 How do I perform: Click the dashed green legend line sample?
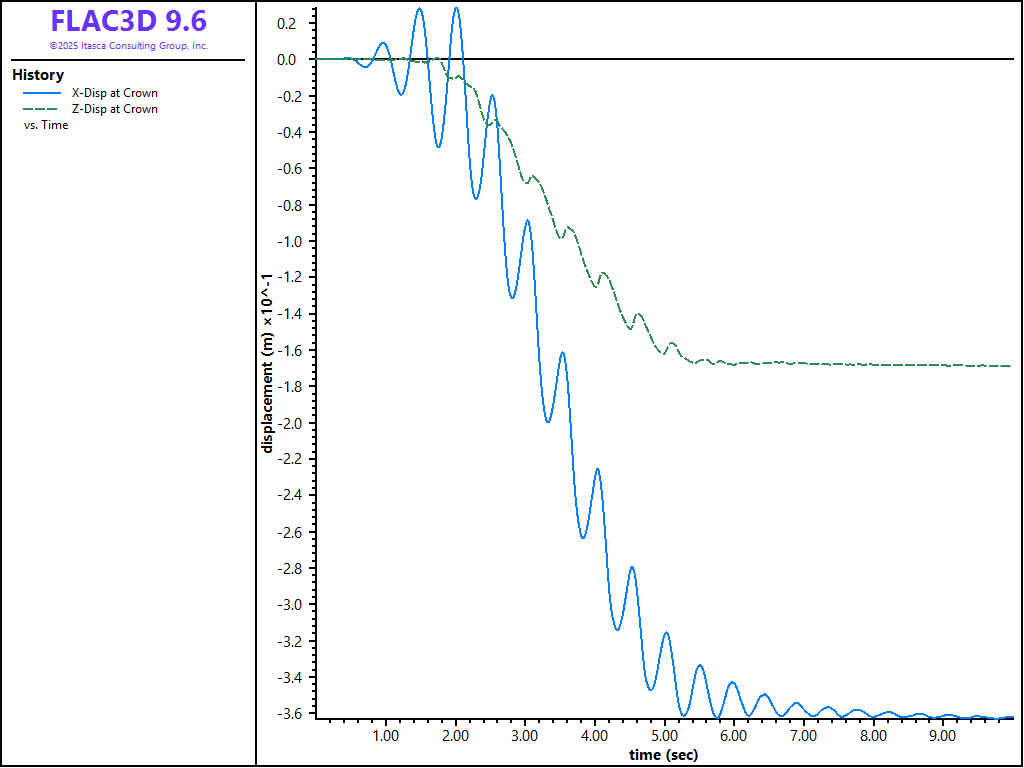click(x=42, y=109)
